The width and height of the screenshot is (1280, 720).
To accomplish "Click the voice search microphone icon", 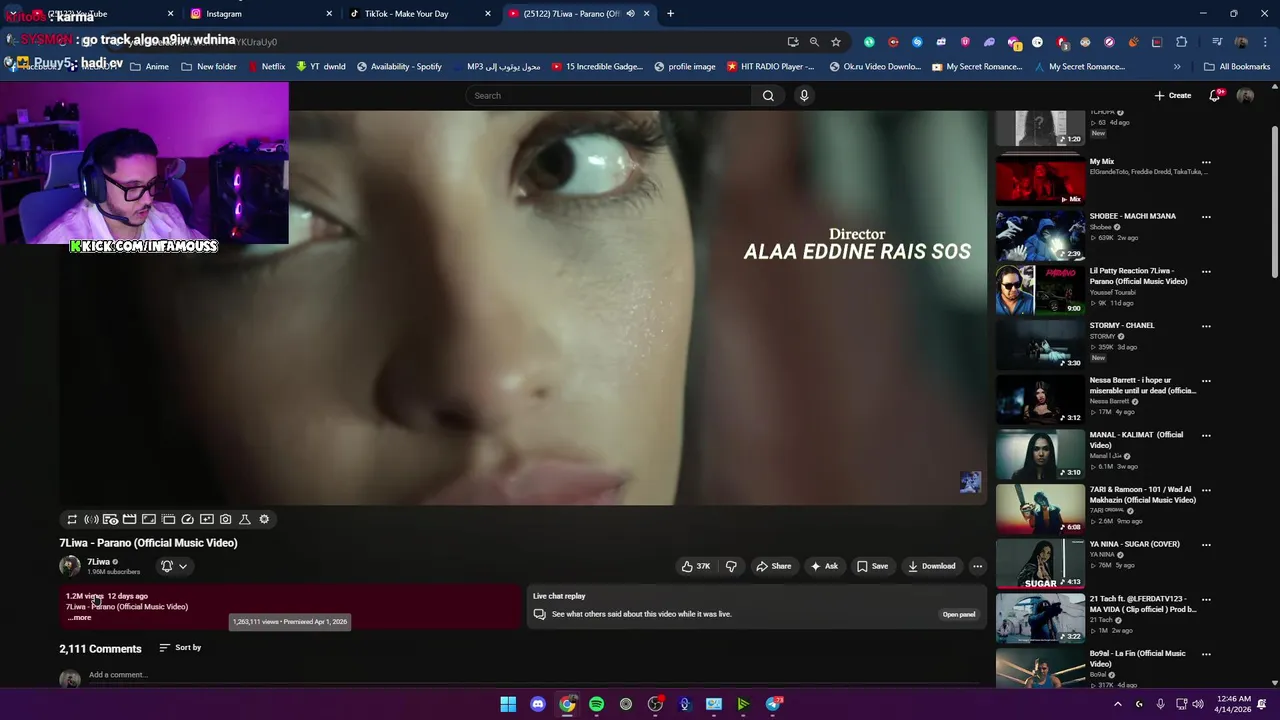I will 804,95.
